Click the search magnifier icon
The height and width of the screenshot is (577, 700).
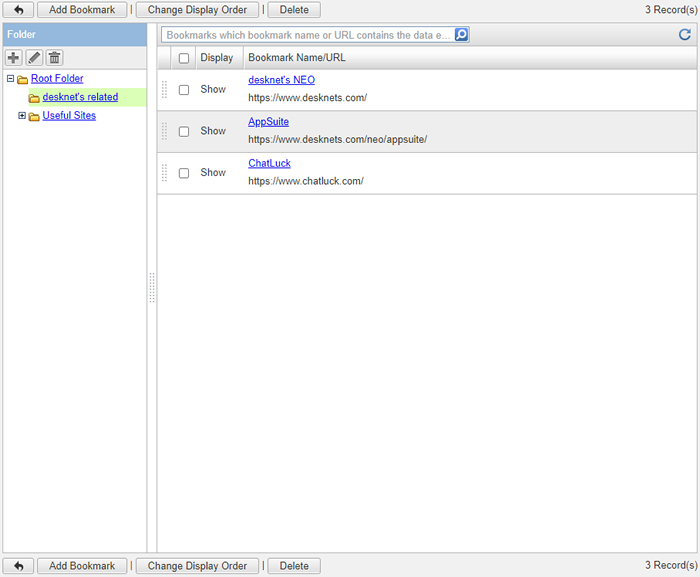click(462, 34)
